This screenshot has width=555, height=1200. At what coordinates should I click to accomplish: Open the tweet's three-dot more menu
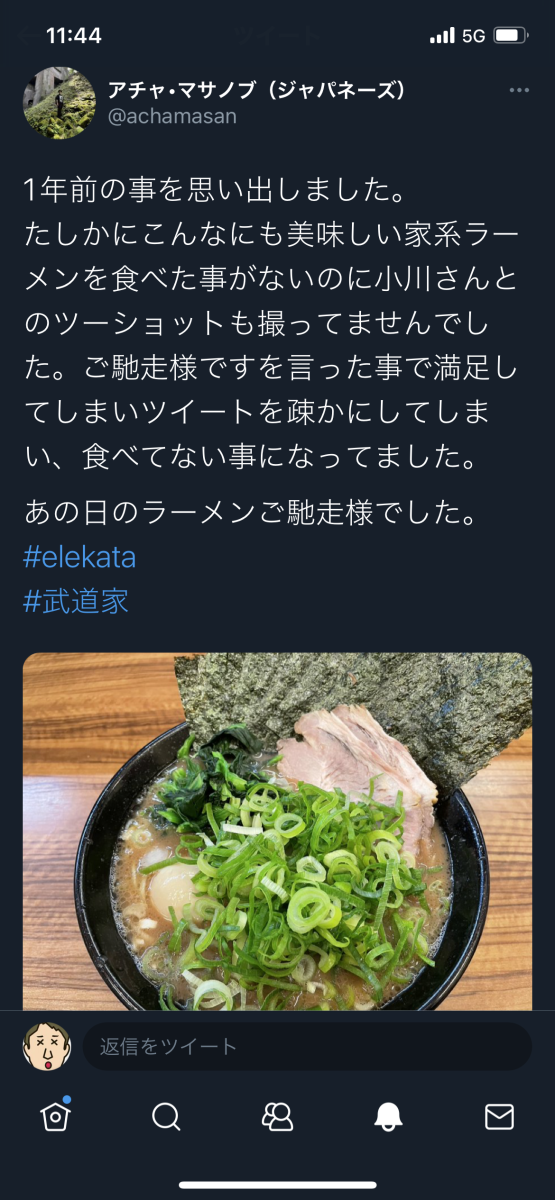(519, 90)
